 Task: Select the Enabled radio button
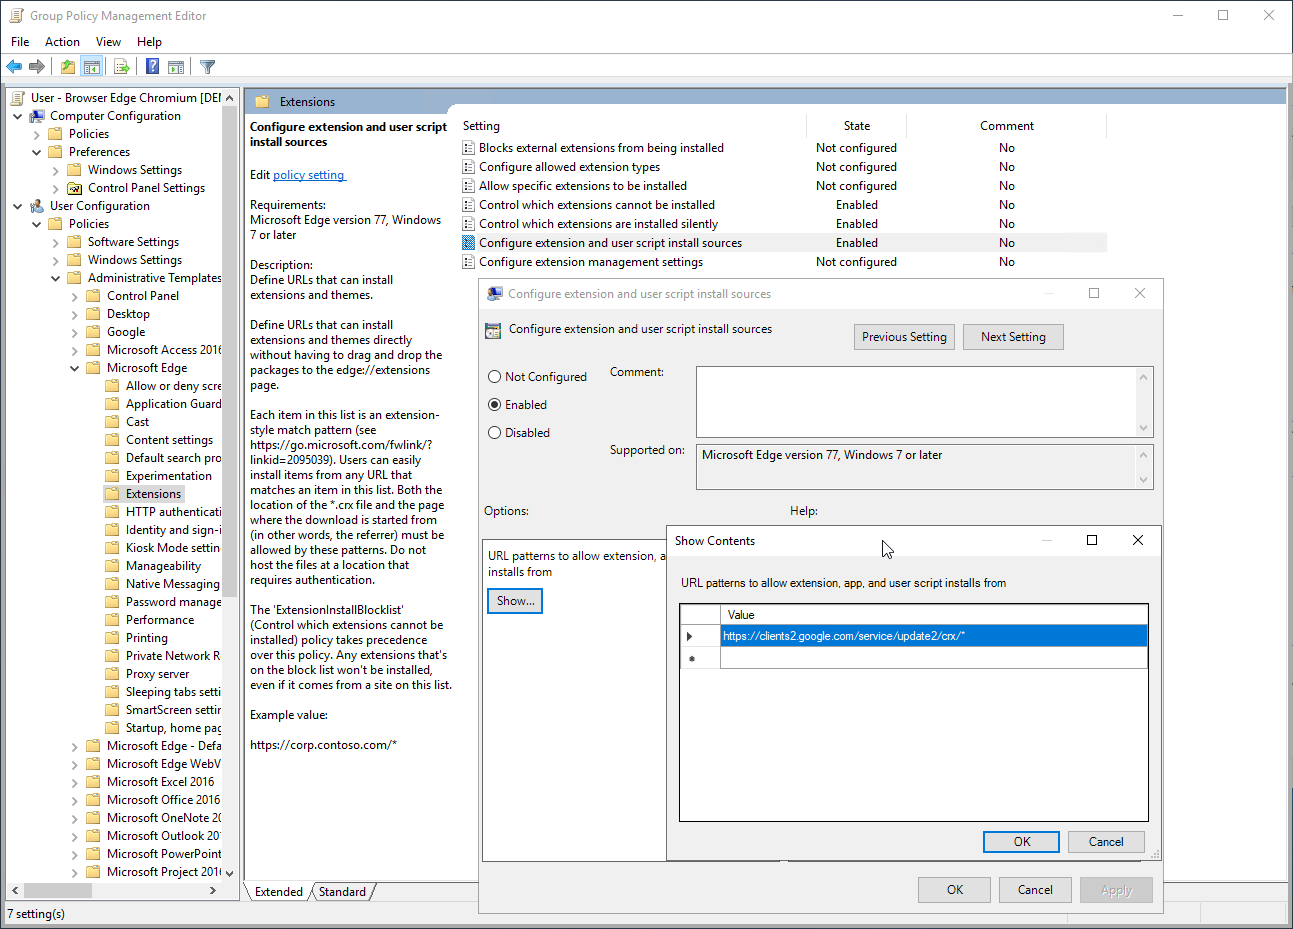coord(495,405)
